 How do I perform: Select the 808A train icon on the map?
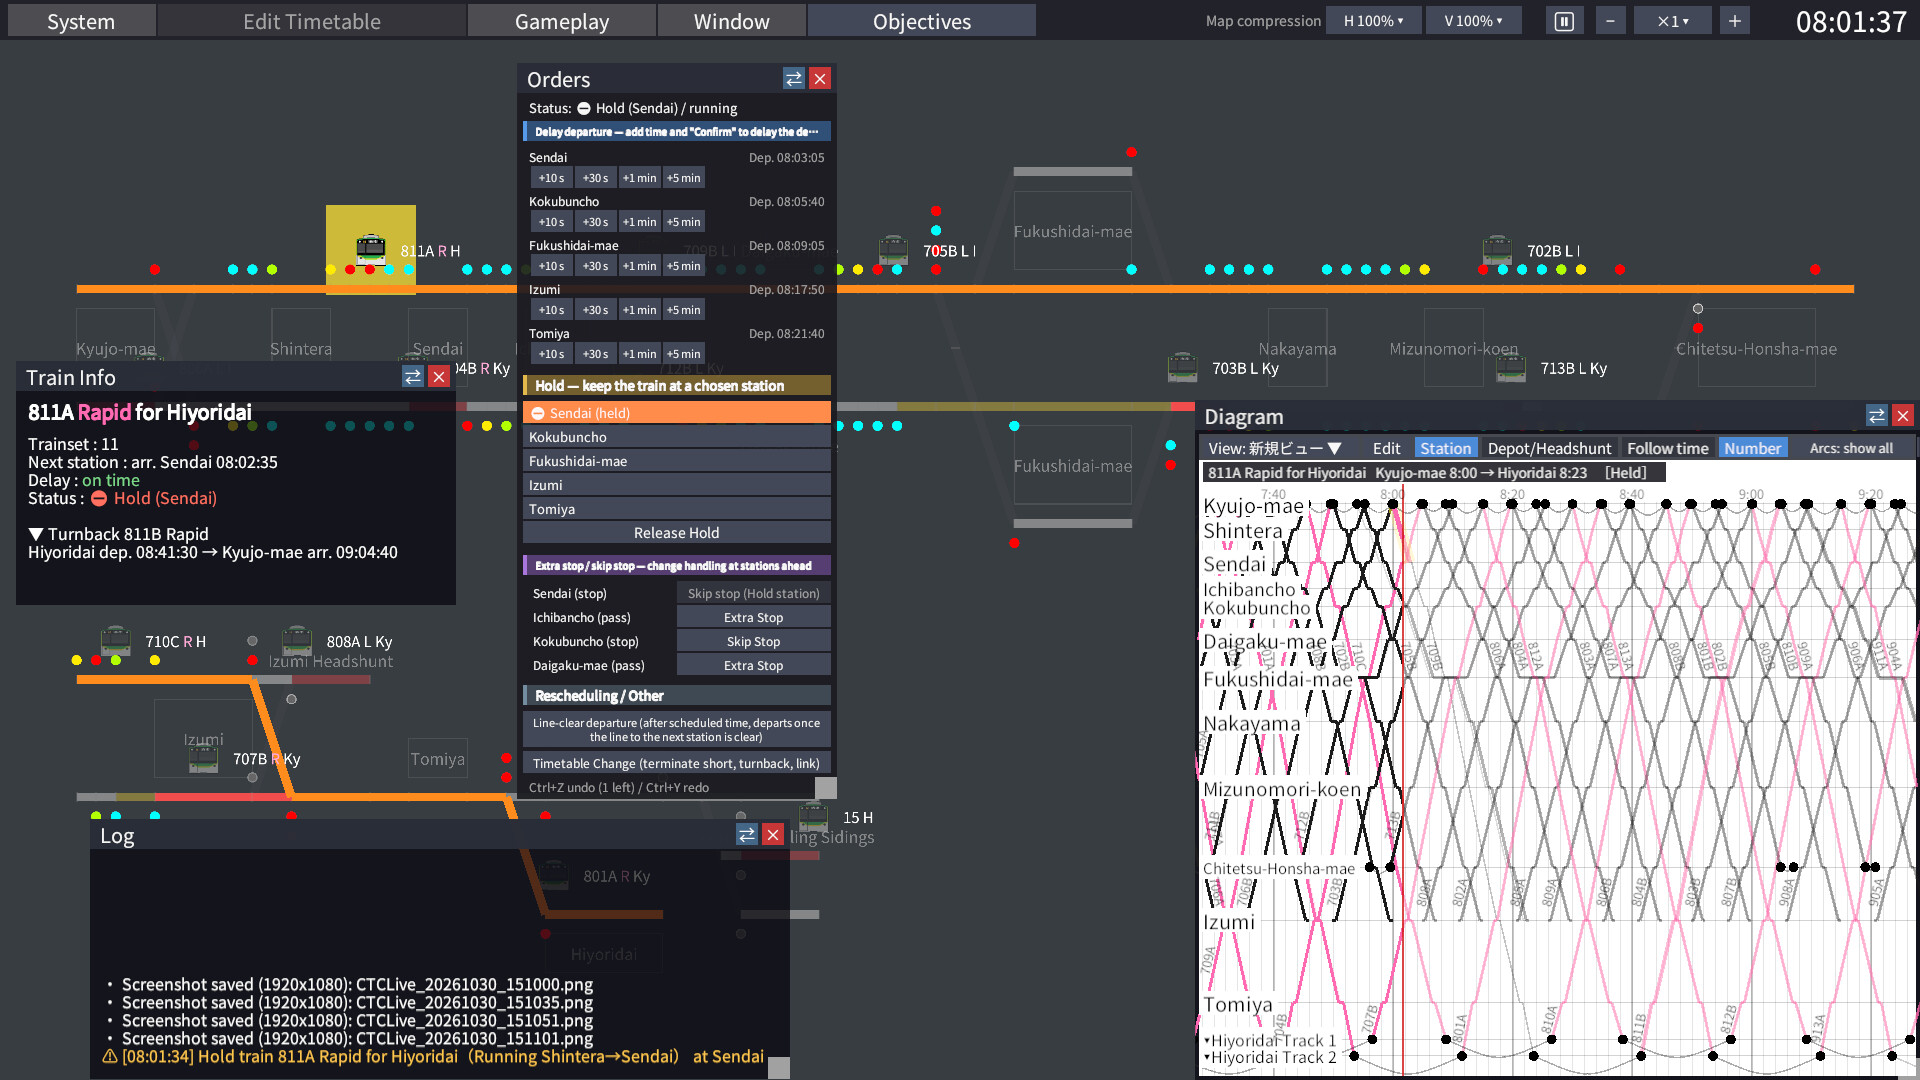point(297,640)
